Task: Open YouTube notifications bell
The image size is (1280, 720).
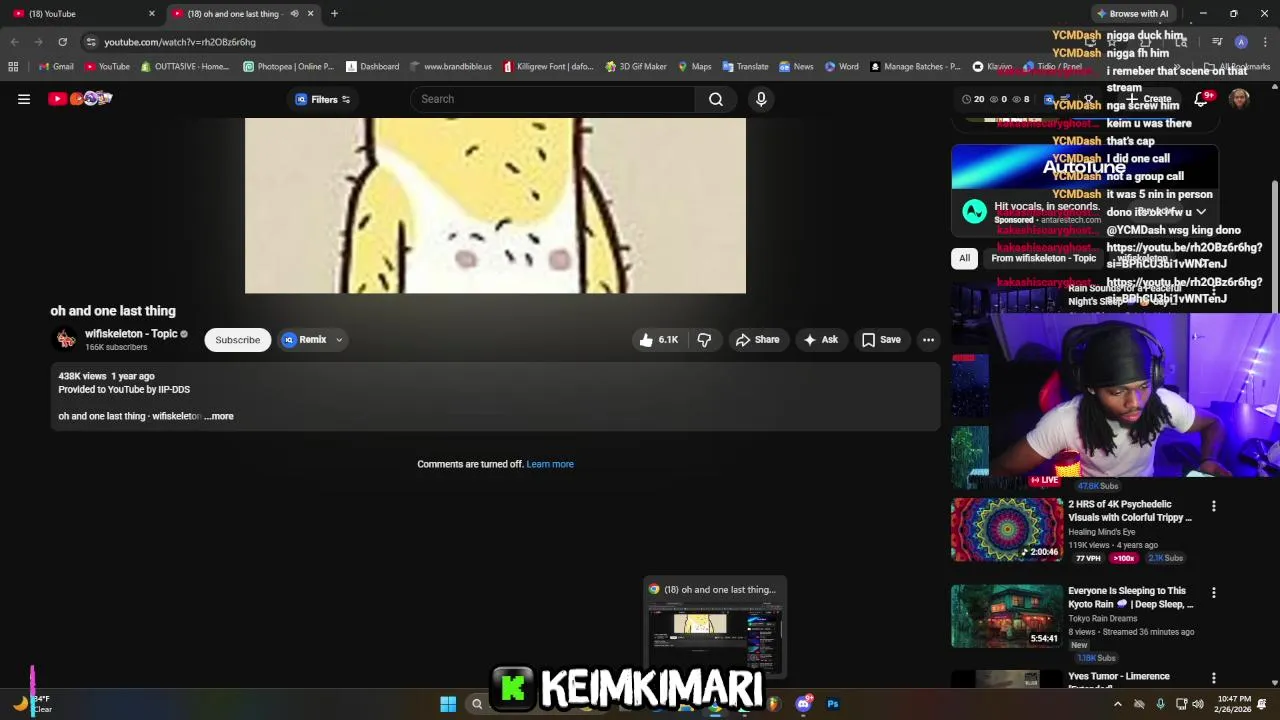Action: [x=1201, y=99]
